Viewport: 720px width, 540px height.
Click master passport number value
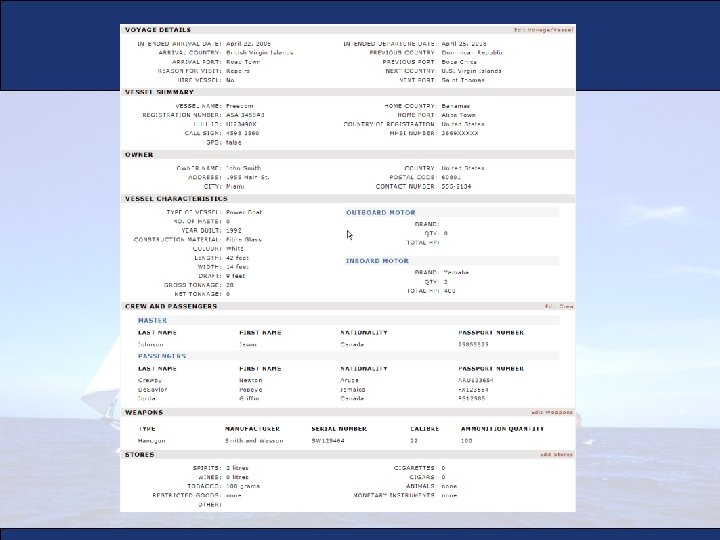pos(473,344)
